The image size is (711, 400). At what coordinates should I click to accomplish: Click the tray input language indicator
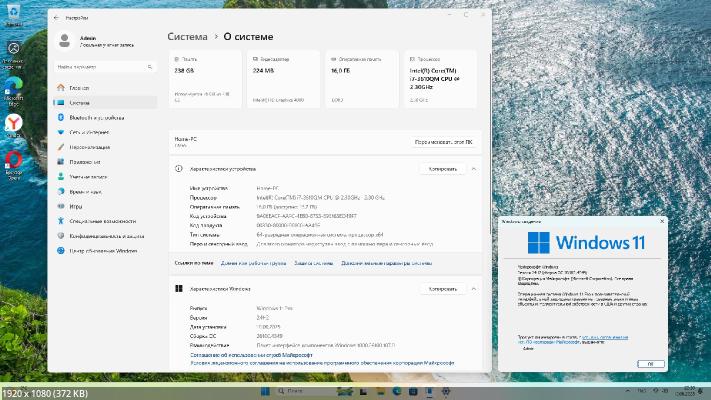pos(642,390)
